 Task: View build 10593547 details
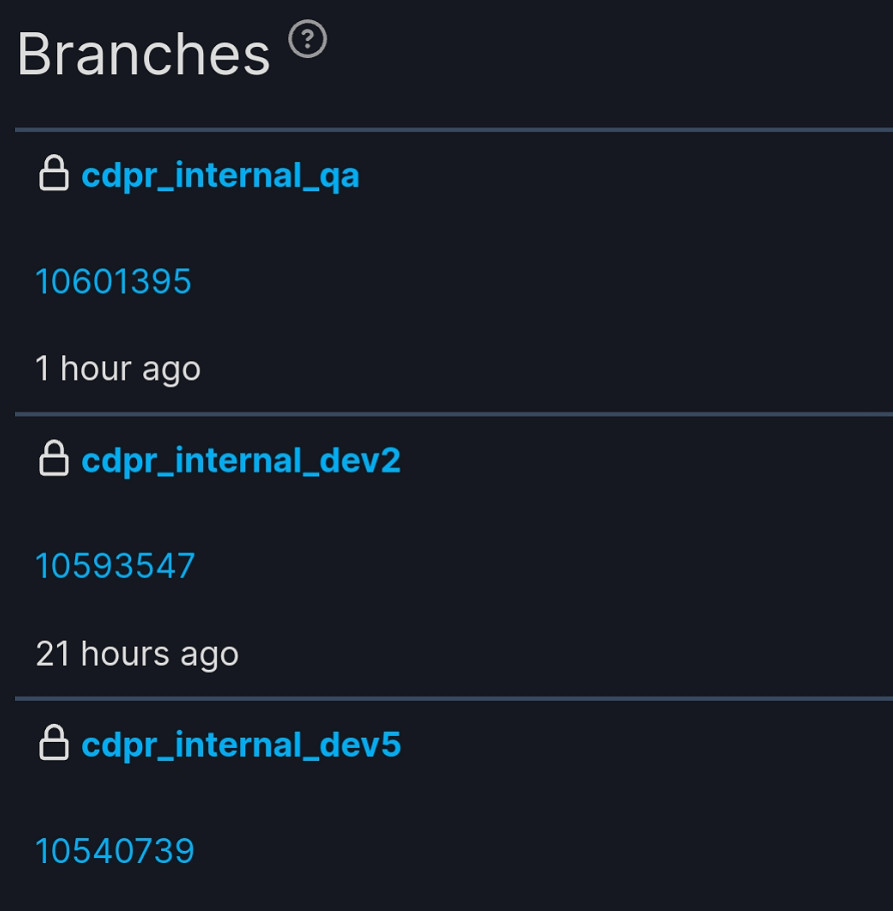pos(115,566)
